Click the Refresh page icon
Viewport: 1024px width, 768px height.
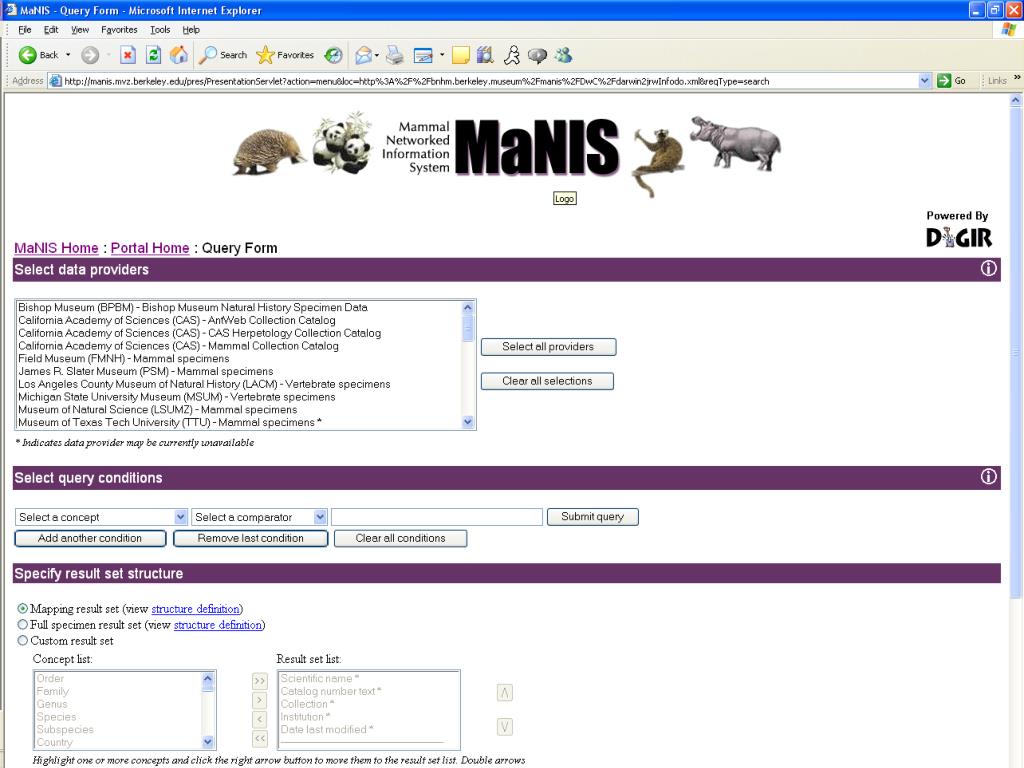pos(153,55)
